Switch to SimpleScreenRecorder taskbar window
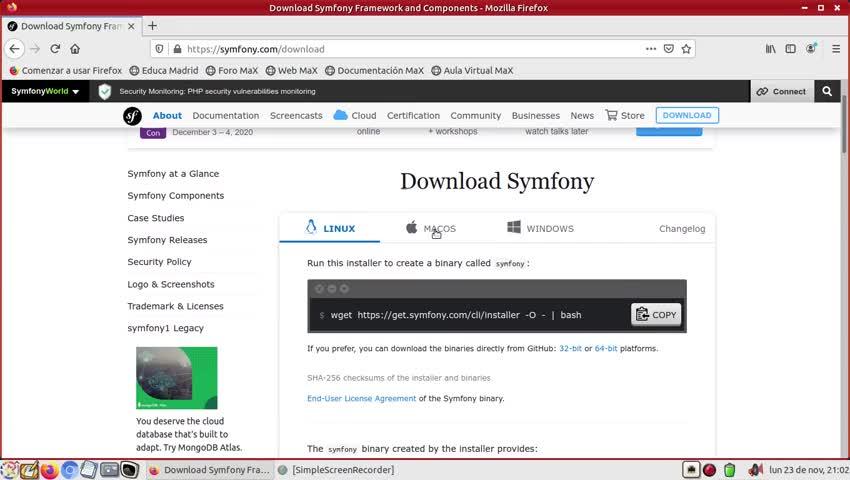 [335, 470]
